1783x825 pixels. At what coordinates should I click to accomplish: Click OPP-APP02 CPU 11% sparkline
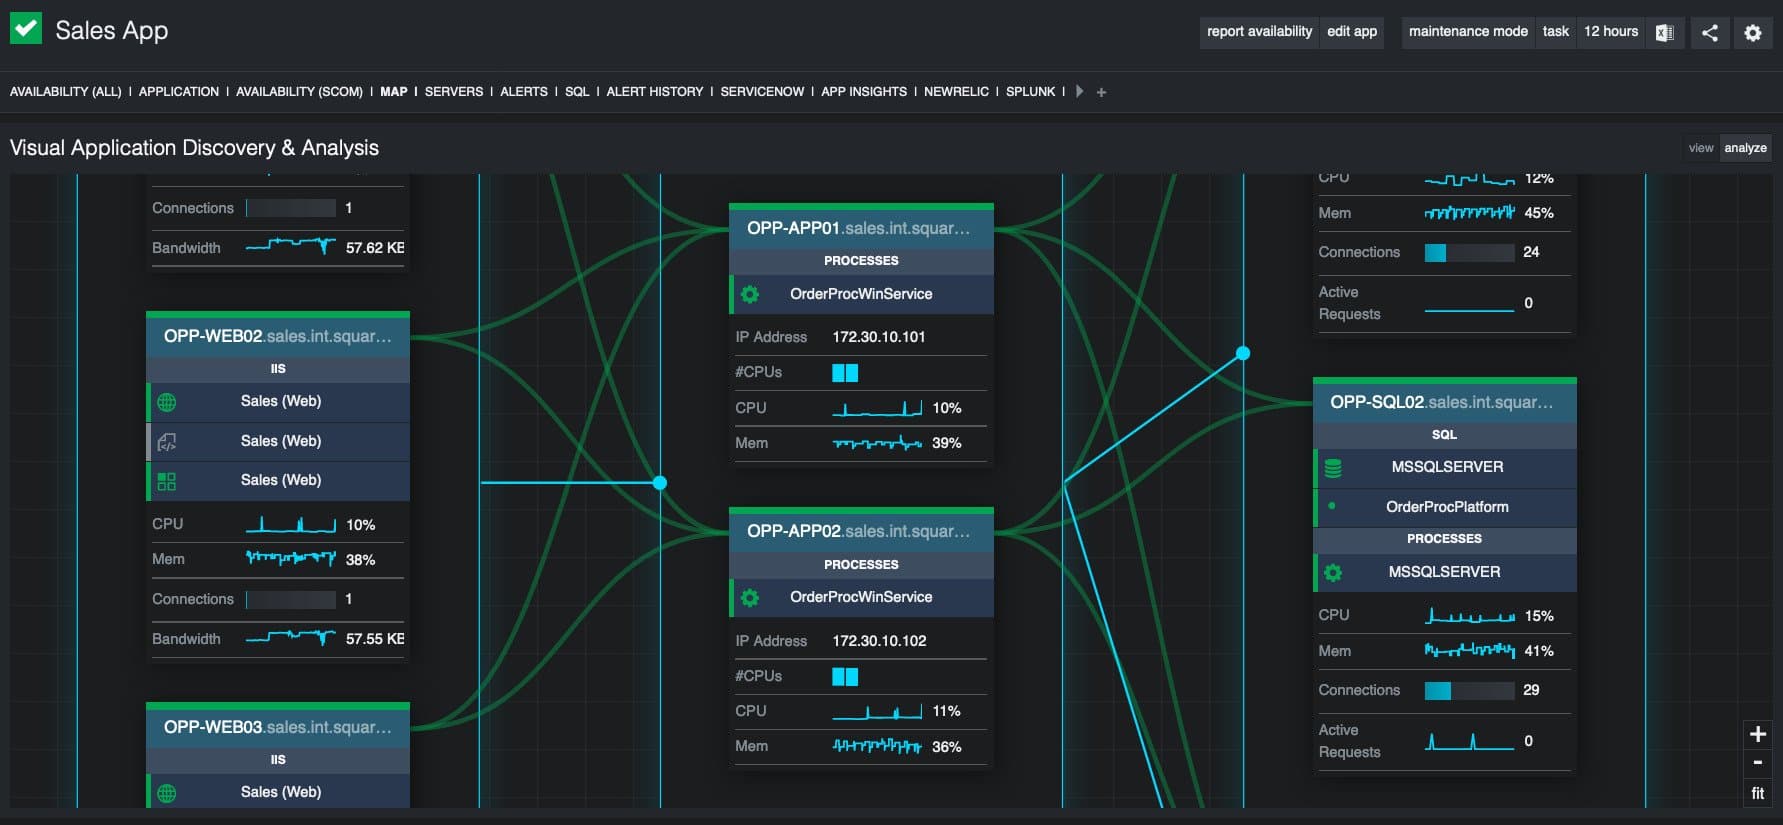[877, 711]
